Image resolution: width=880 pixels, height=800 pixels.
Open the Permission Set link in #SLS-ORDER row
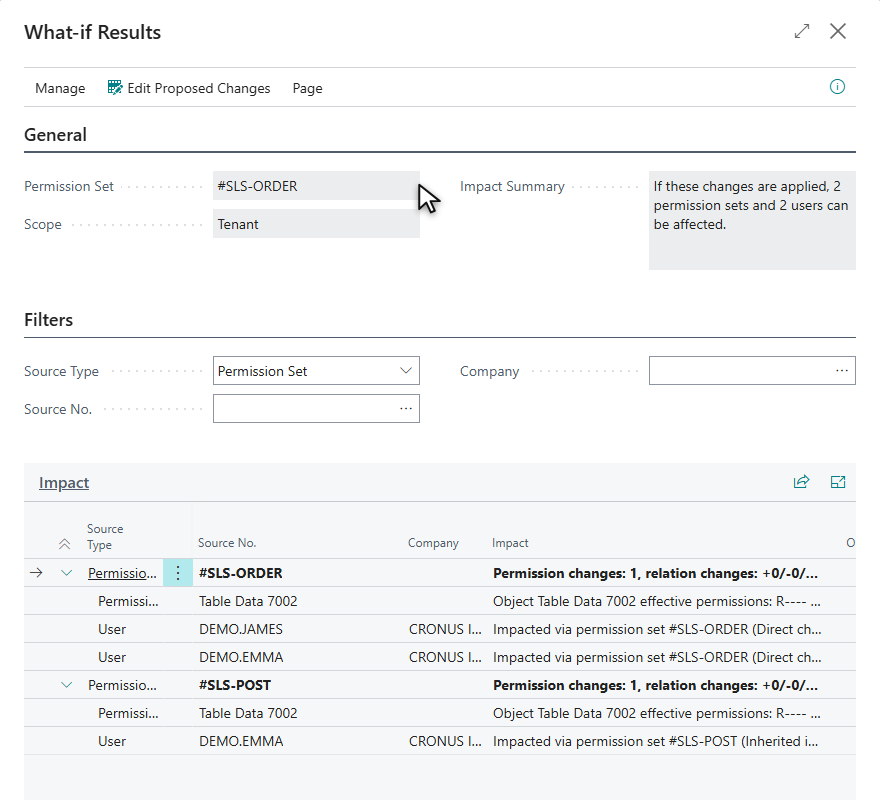(x=122, y=573)
